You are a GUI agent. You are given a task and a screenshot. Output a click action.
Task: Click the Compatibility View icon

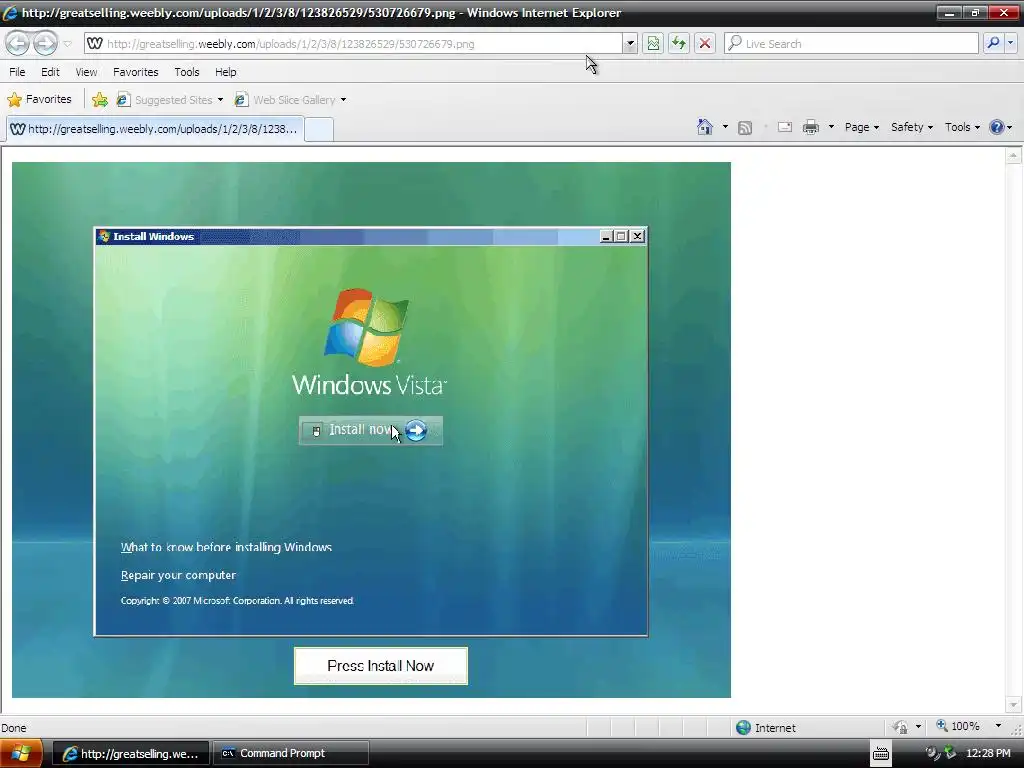click(x=653, y=44)
